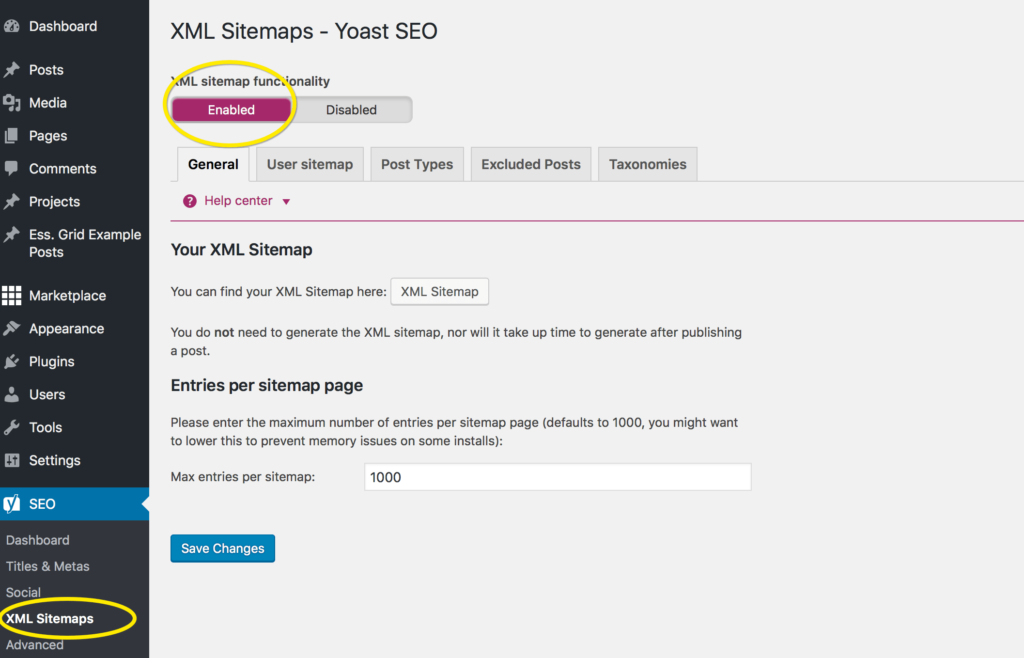Click the Appearance paintbrush icon
The width and height of the screenshot is (1024, 658).
pos(11,328)
